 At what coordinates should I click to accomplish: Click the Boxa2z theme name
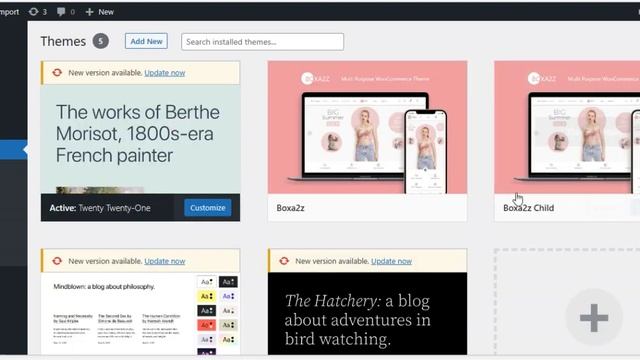tap(290, 208)
